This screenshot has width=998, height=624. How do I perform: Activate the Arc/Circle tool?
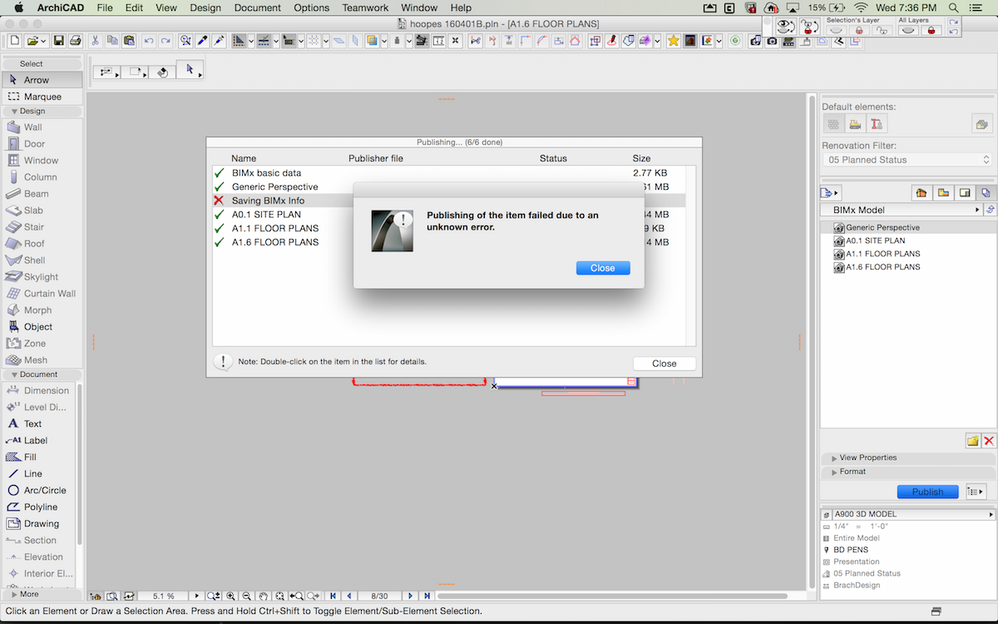coord(39,490)
